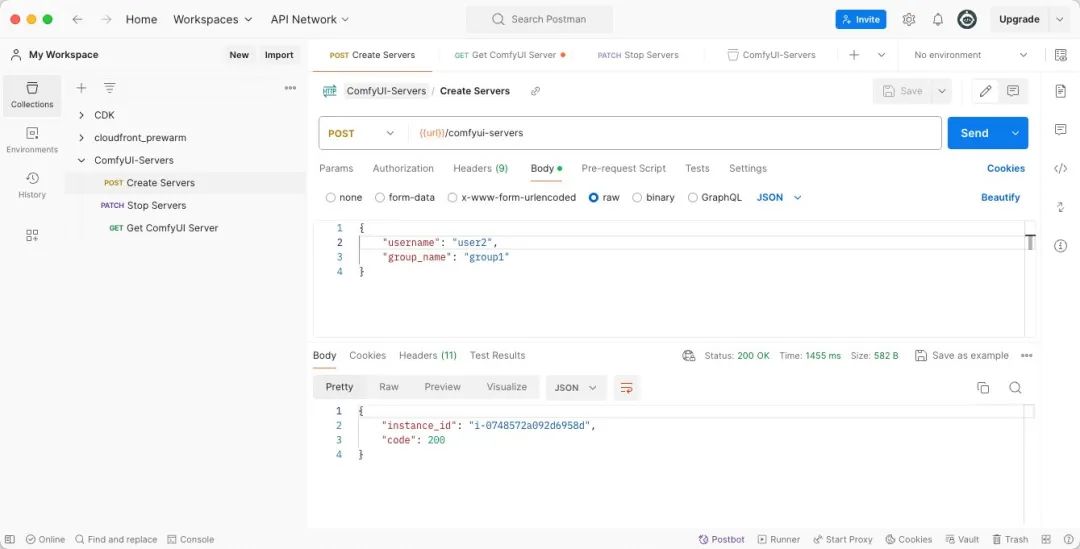Open response JSON format dropdown
This screenshot has height=549, width=1080.
point(576,388)
